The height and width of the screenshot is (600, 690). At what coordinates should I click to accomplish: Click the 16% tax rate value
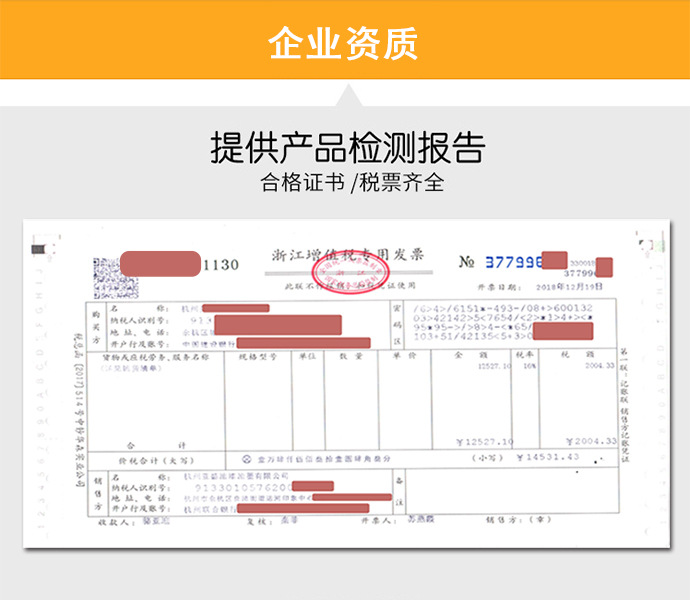pyautogui.click(x=528, y=366)
